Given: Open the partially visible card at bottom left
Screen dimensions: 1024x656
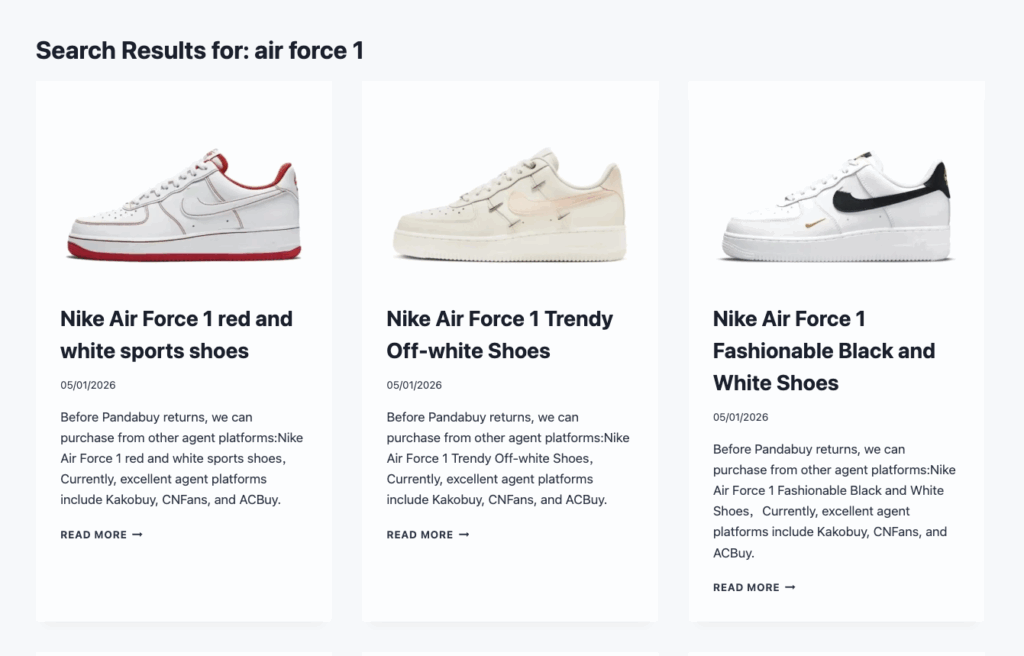Looking at the screenshot, I should 184,651.
